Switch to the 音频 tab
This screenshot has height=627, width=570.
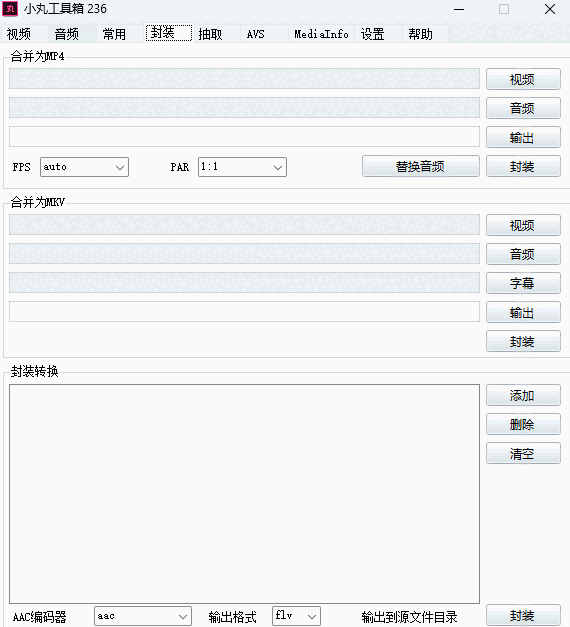pyautogui.click(x=72, y=34)
